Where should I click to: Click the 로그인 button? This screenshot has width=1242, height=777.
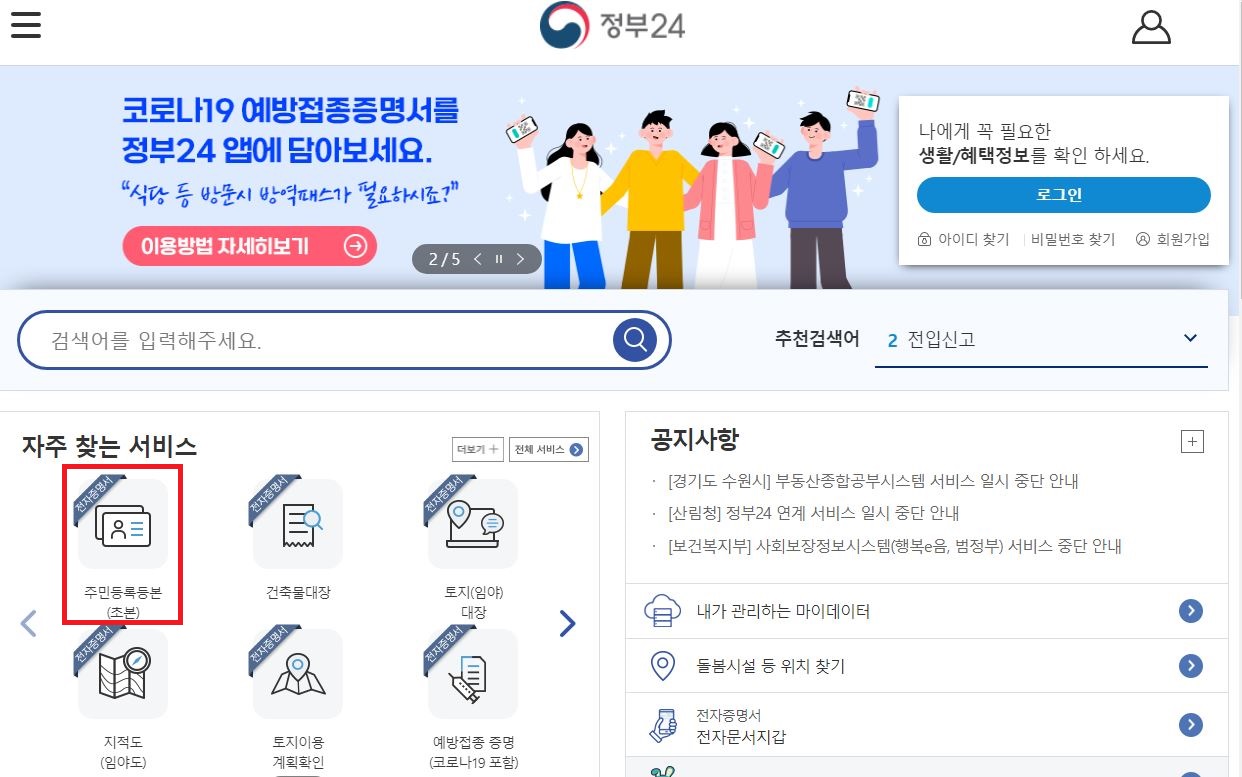pos(1063,195)
